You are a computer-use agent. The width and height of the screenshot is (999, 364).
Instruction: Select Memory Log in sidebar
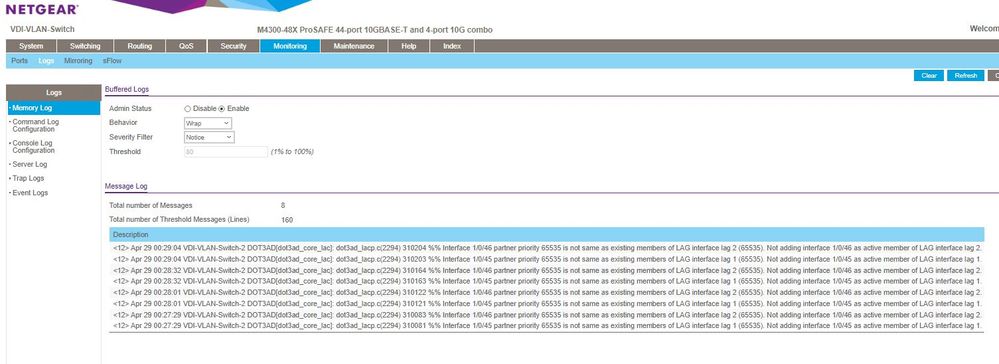click(54, 108)
